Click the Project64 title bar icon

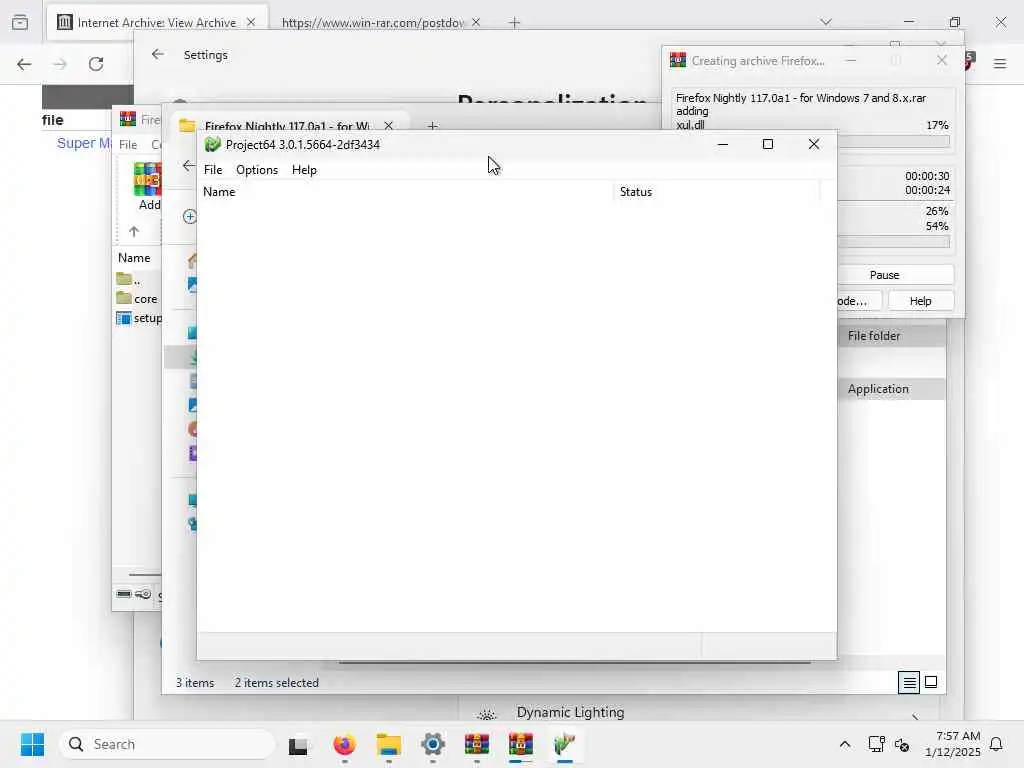[212, 144]
